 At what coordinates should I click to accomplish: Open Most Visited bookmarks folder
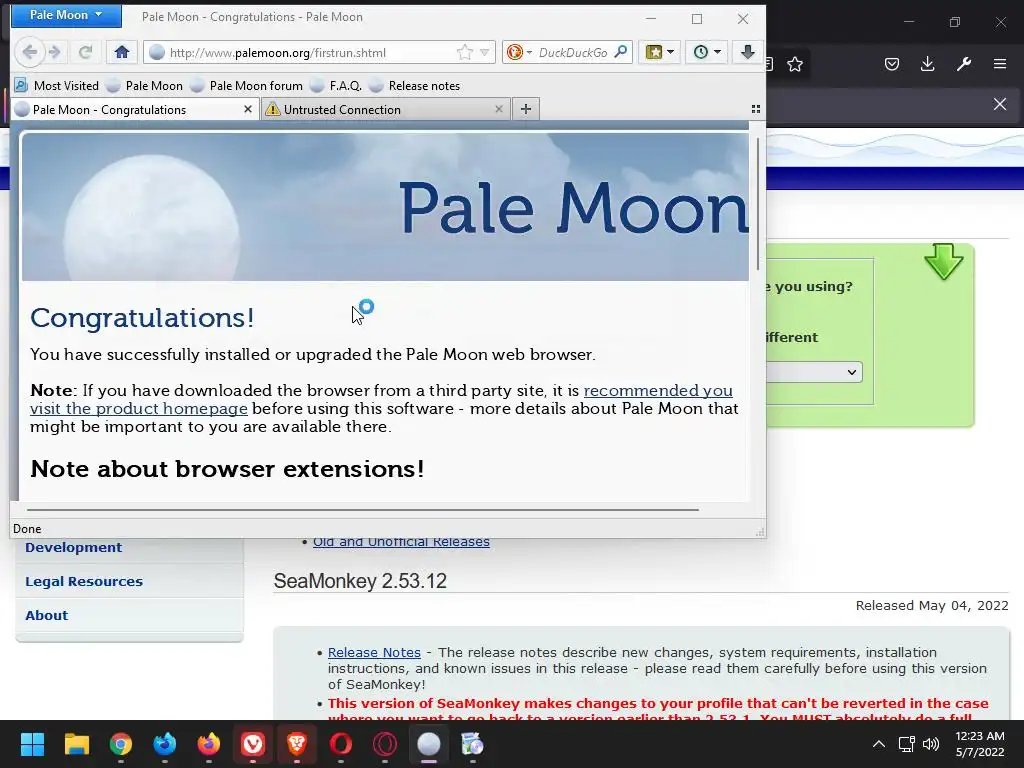point(57,86)
